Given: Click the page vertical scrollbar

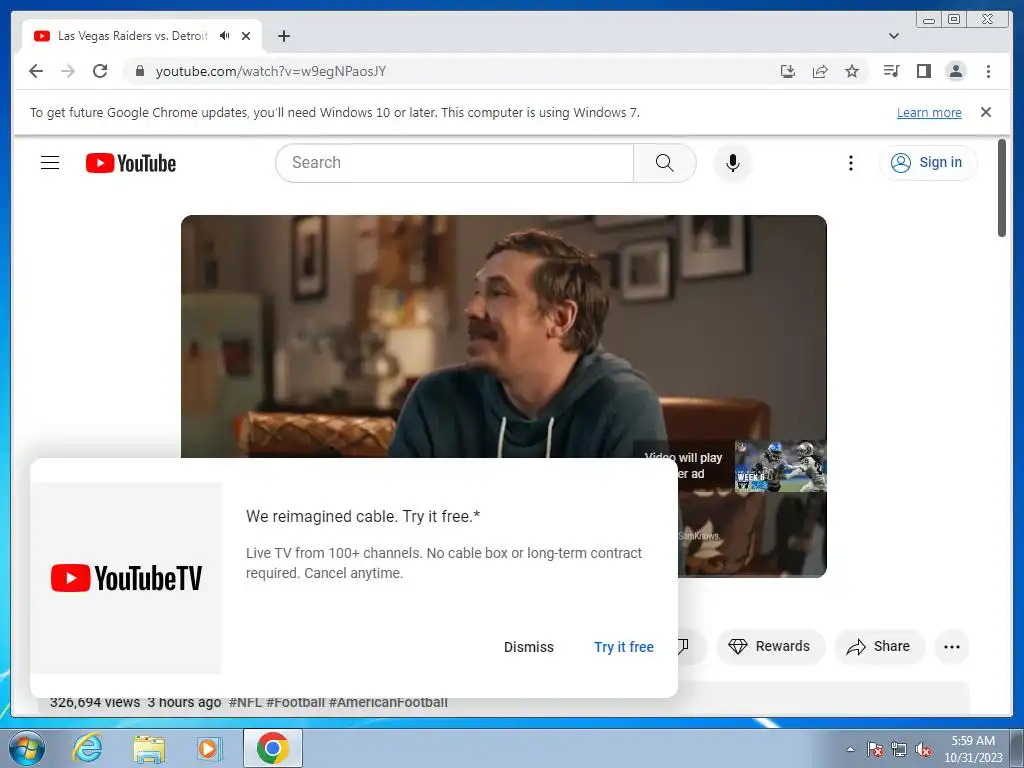Looking at the screenshot, I should (1002, 188).
